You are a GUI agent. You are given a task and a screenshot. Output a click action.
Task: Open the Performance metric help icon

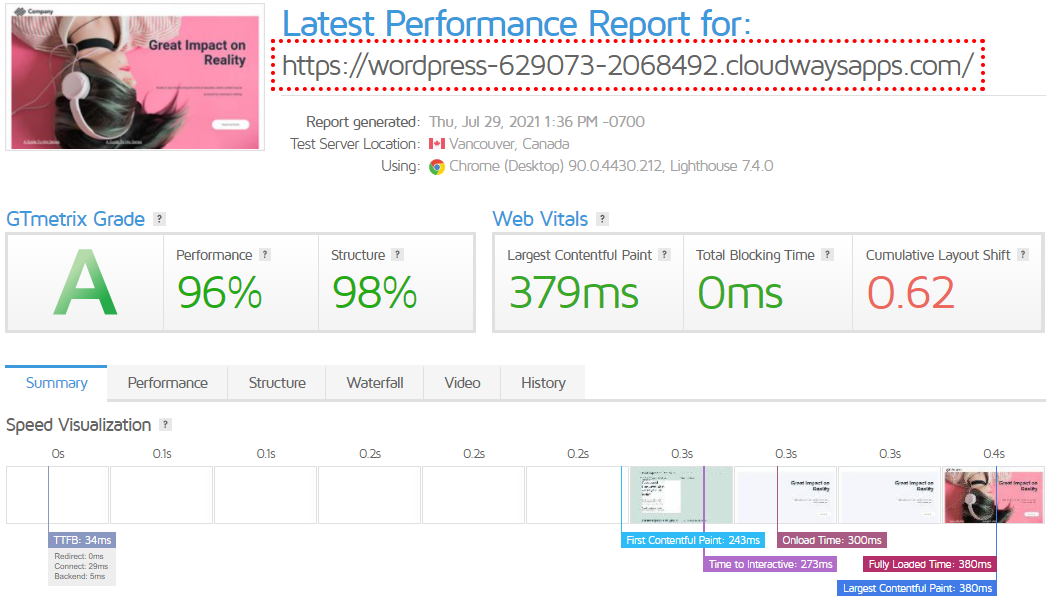pyautogui.click(x=264, y=254)
